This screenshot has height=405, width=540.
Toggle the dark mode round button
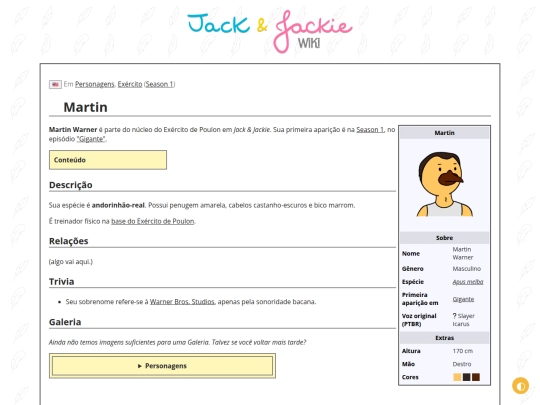[520, 386]
